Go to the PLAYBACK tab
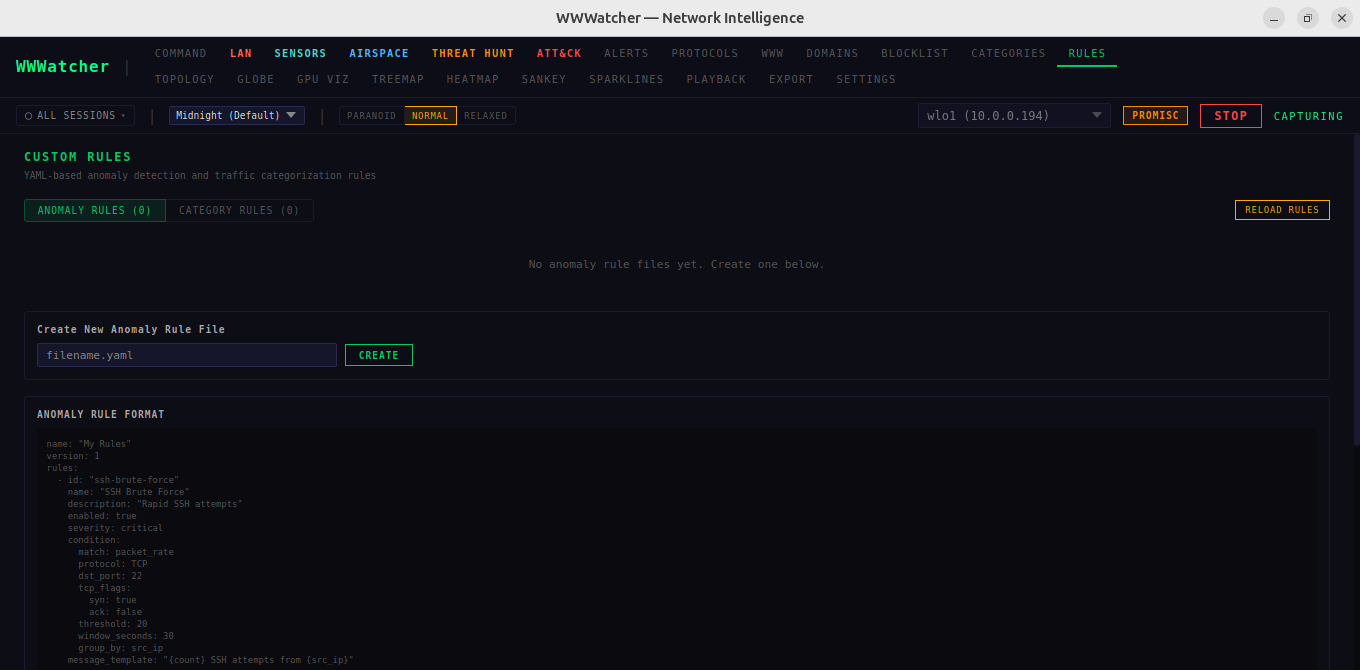 716,79
